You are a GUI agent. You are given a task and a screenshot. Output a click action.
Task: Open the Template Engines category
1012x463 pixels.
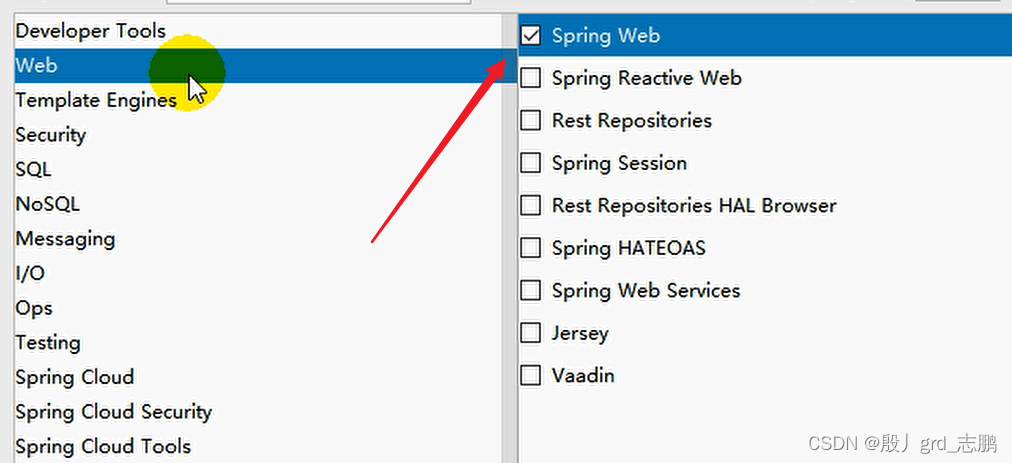click(x=258, y=100)
